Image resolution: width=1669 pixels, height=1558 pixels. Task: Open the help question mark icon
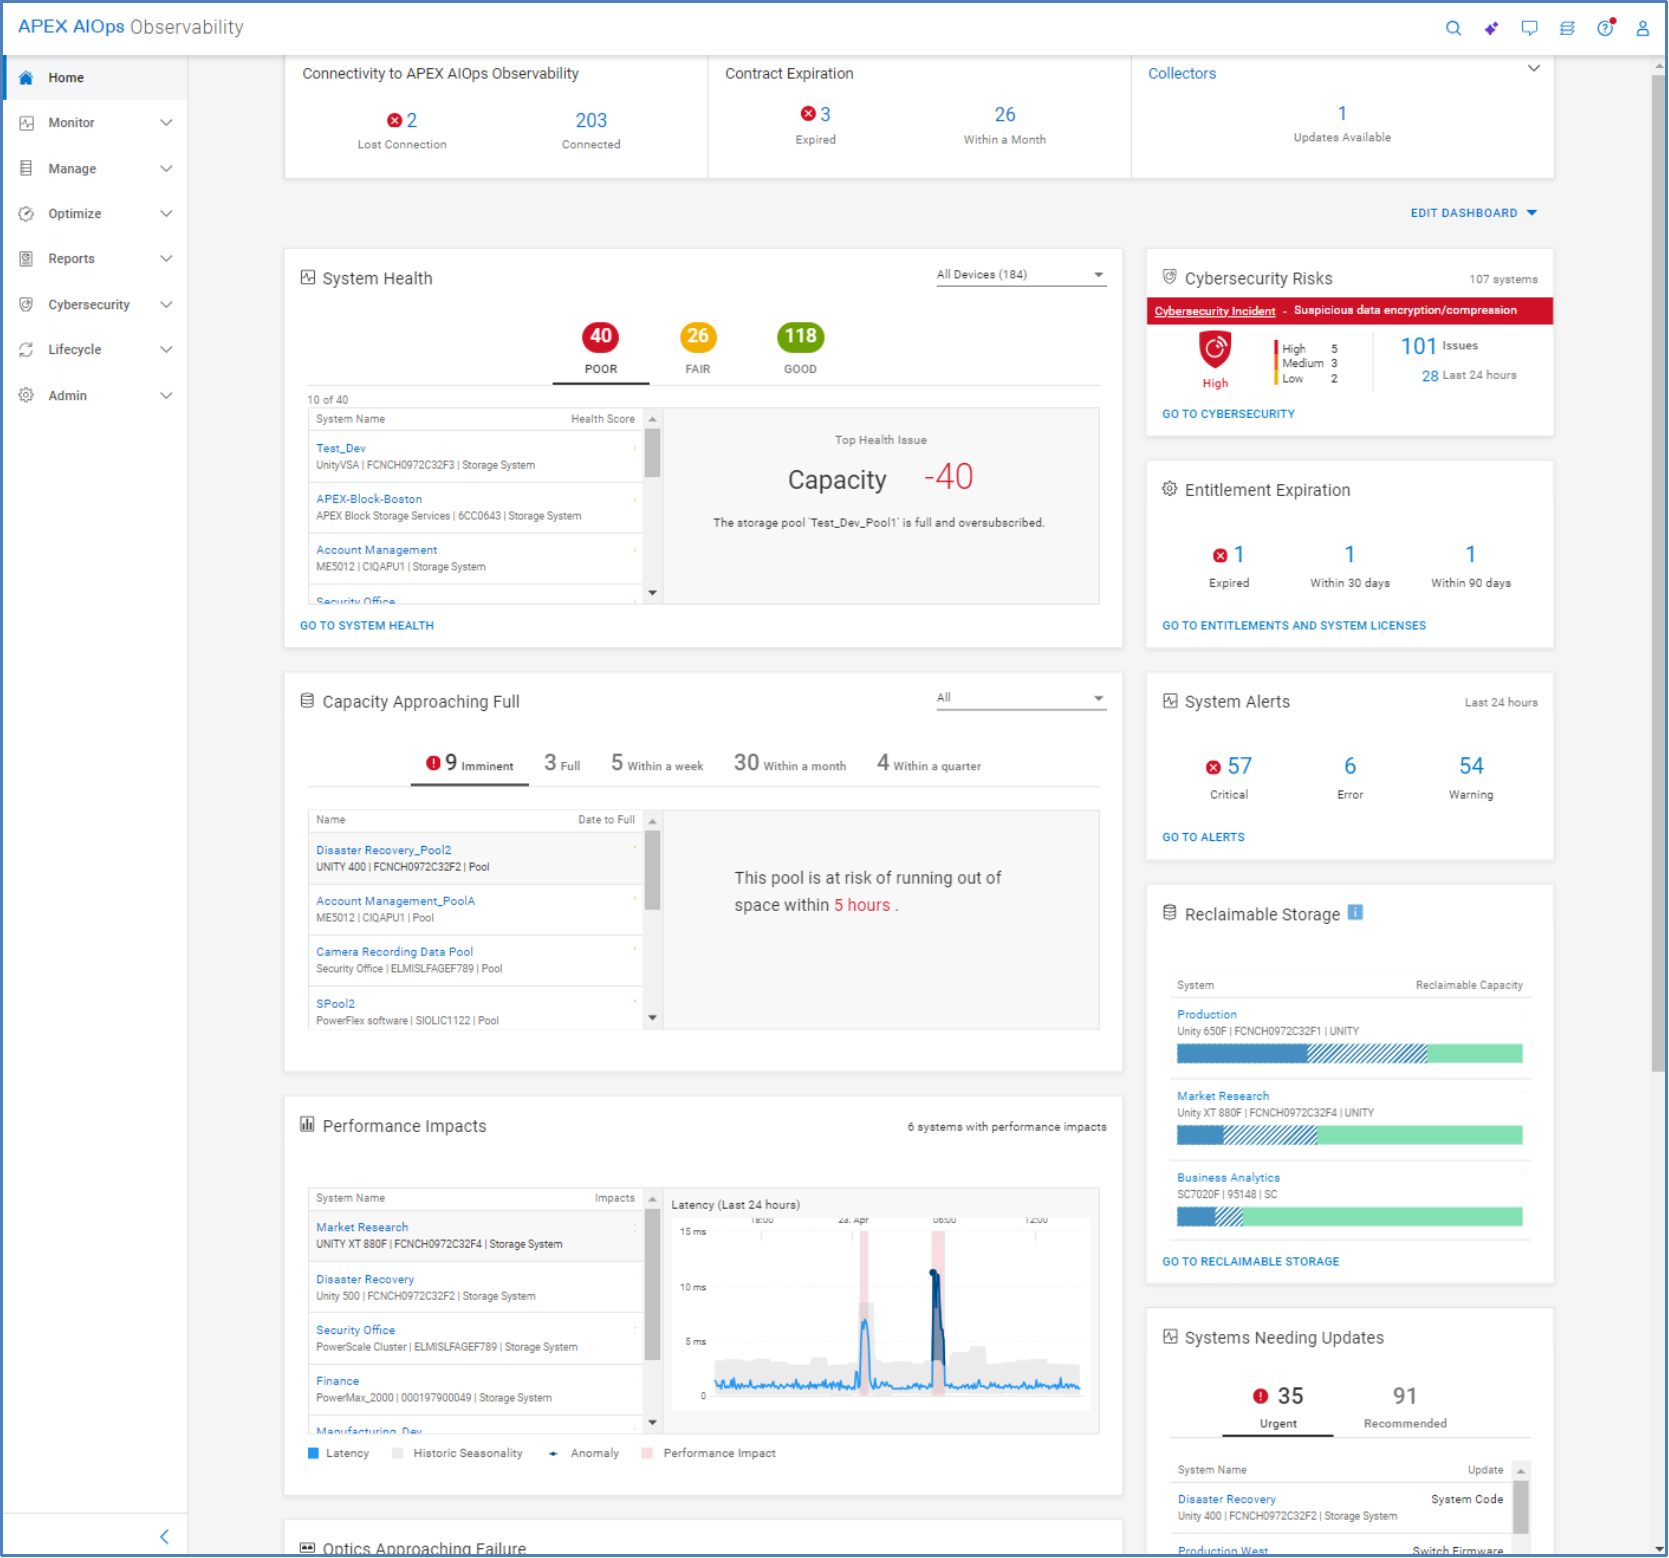tap(1605, 28)
